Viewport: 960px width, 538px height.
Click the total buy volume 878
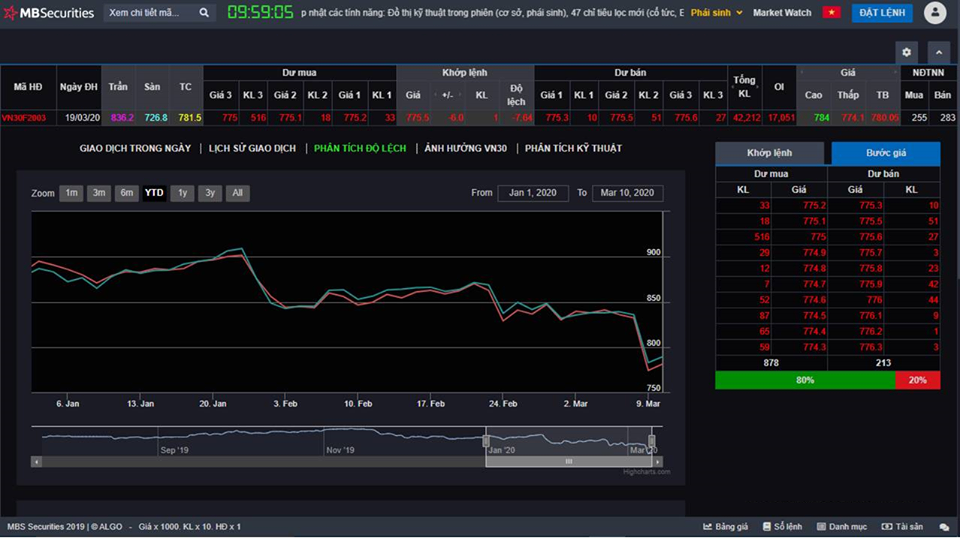pos(771,363)
